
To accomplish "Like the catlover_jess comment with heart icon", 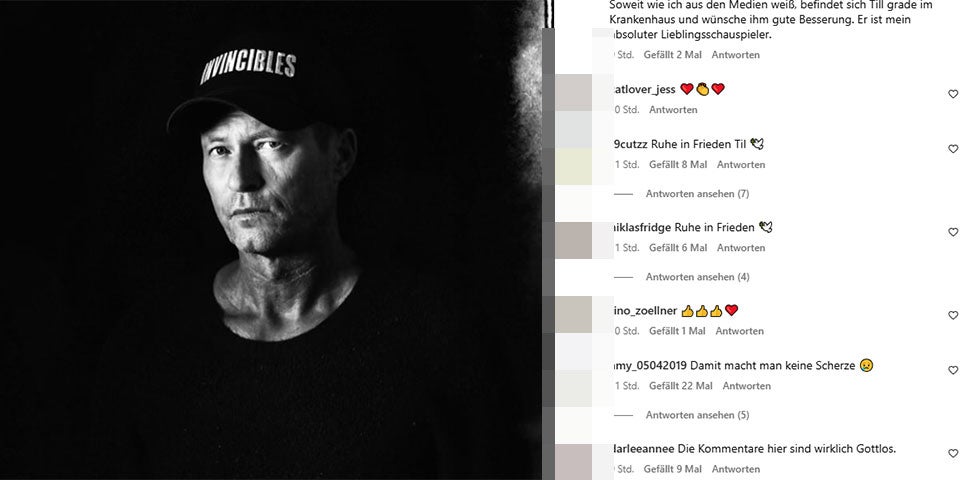I will click(x=953, y=94).
